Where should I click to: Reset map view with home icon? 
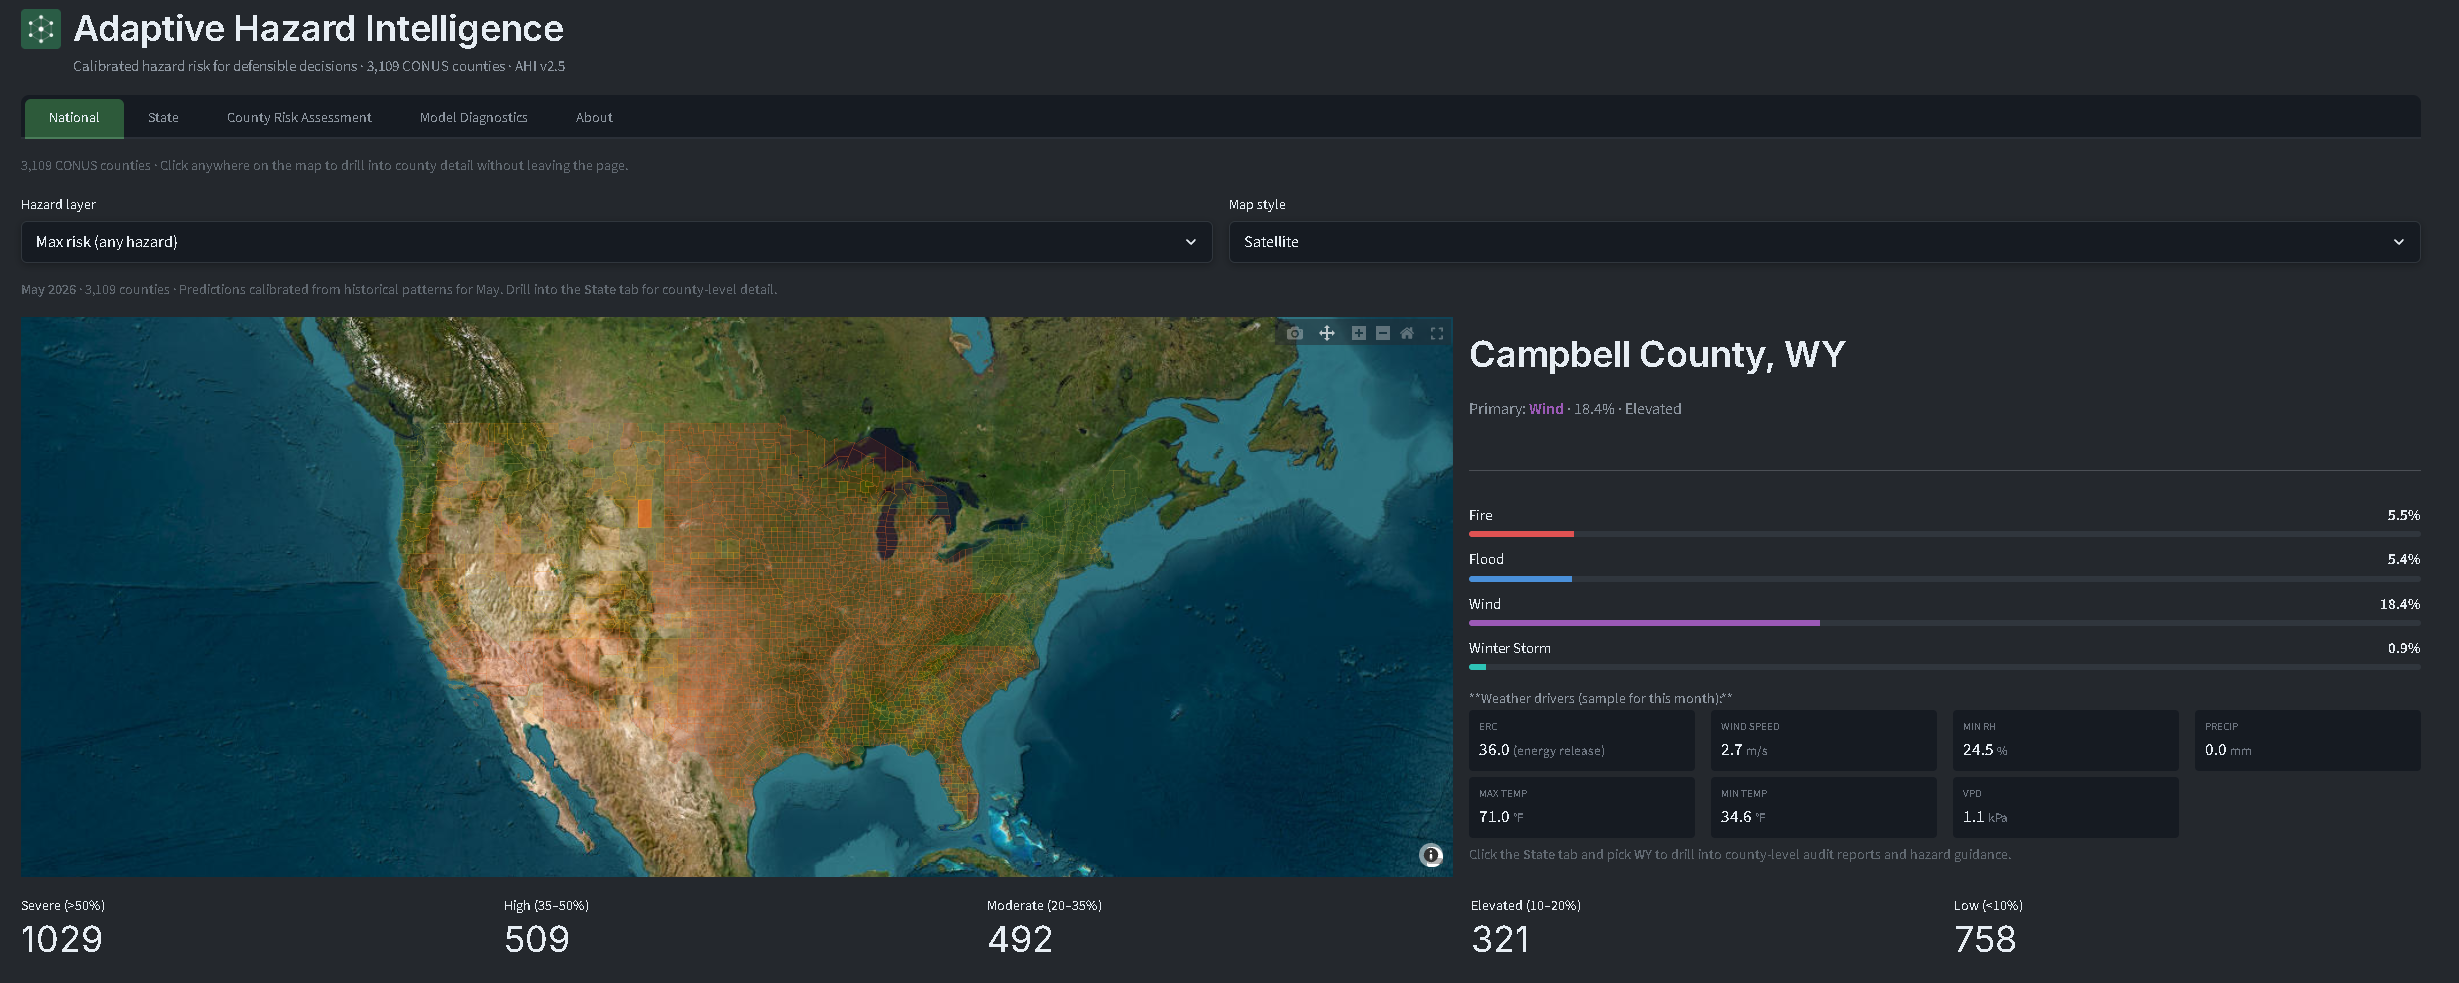click(x=1407, y=333)
